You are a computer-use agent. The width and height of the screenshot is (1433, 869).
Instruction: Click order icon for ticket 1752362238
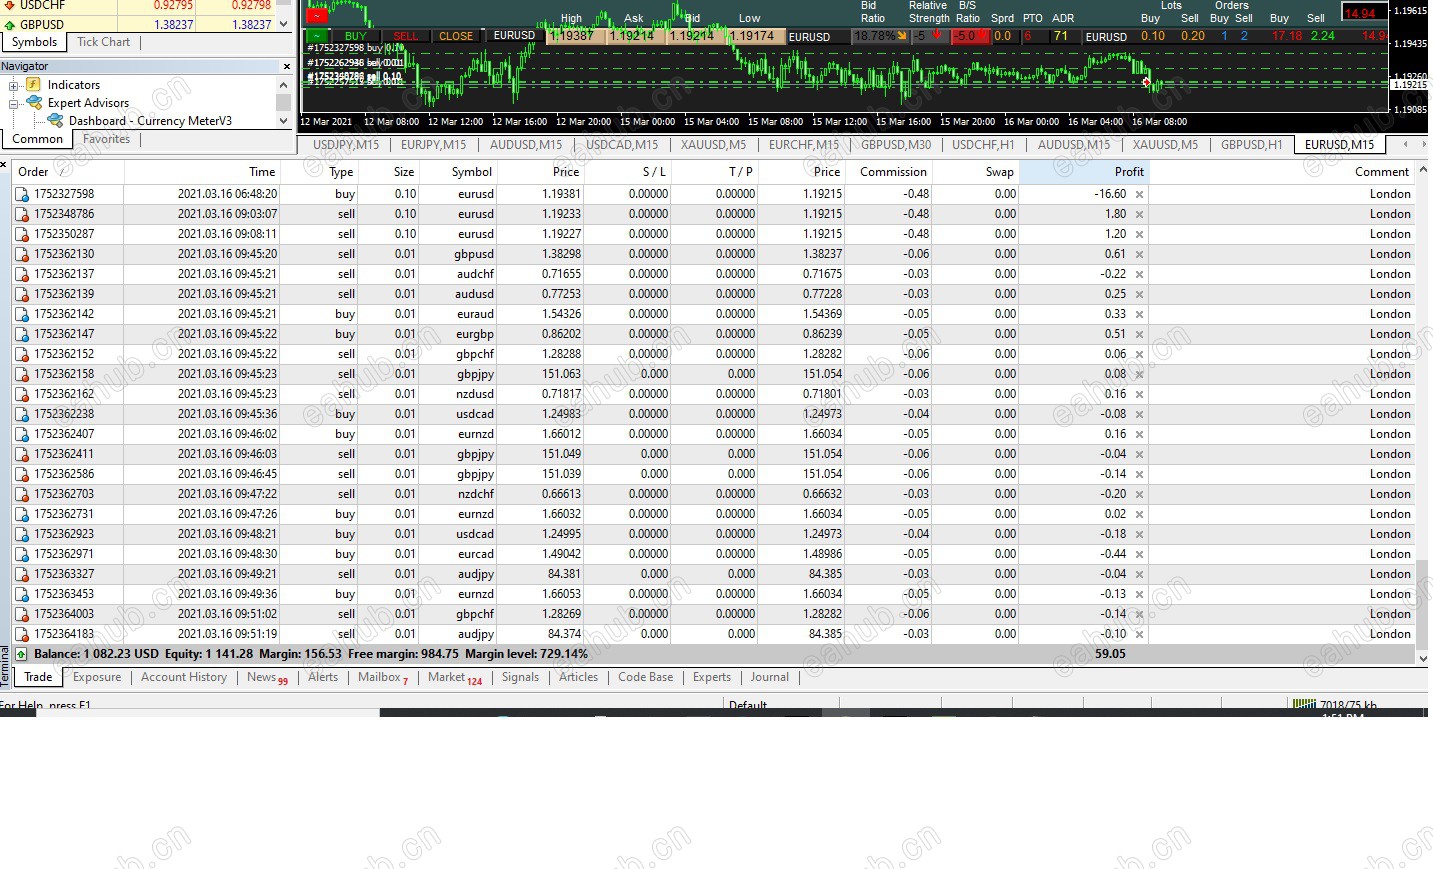22,414
